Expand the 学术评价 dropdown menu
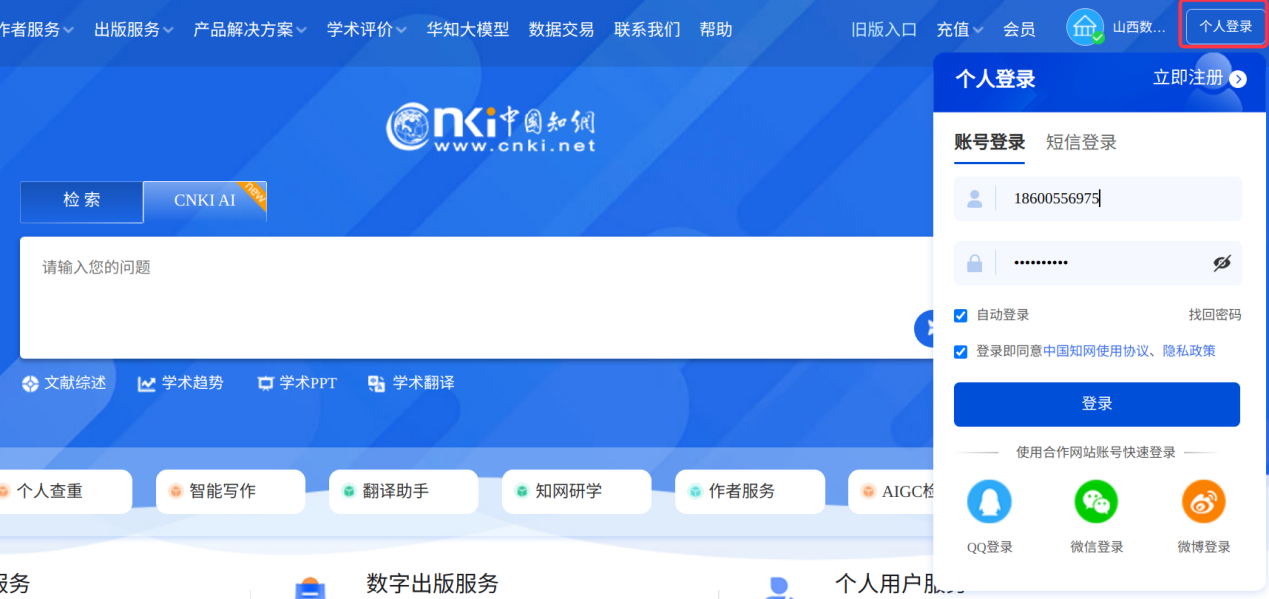Screen dimensions: 1269x599 366,30
